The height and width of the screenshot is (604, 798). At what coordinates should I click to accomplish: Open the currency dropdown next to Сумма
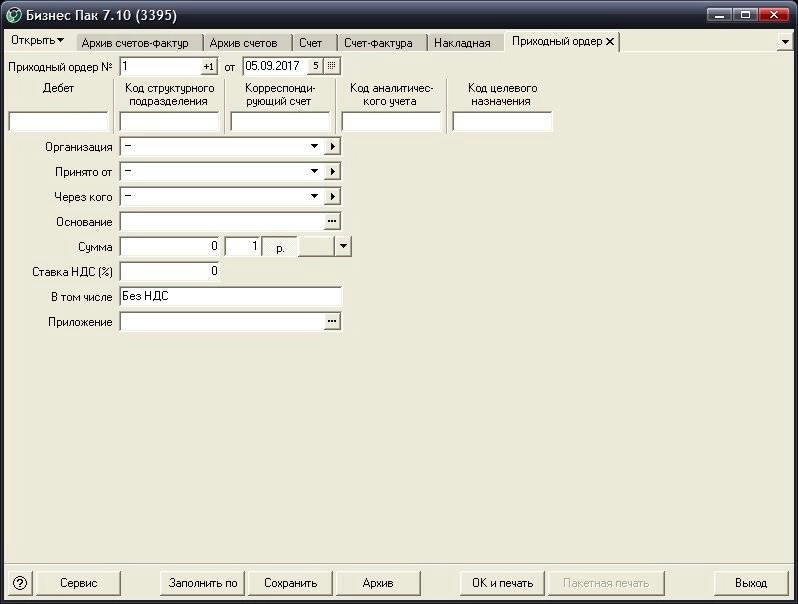(344, 247)
